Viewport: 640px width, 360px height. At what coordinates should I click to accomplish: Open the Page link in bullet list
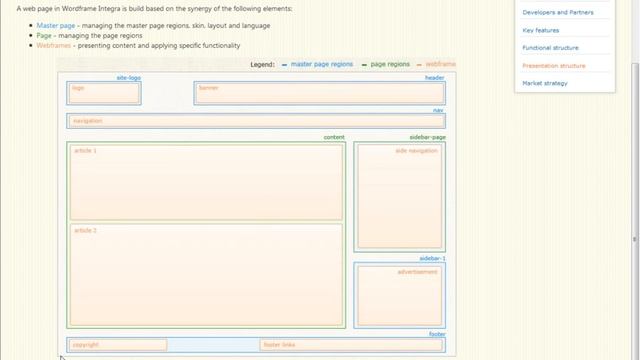tap(44, 36)
